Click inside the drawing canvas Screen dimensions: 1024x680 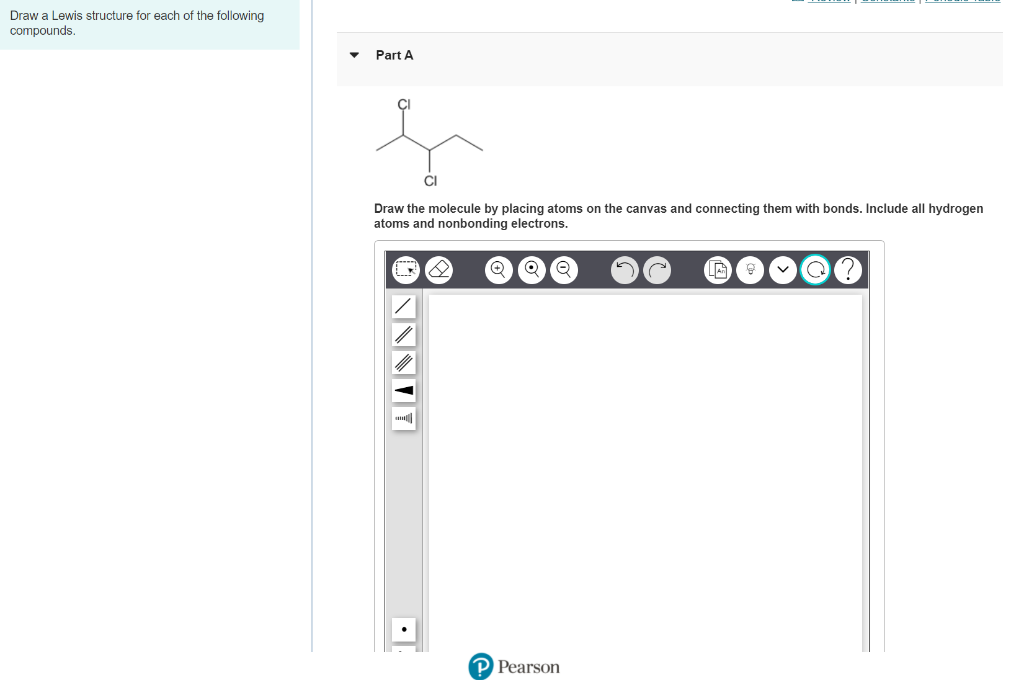pos(645,473)
